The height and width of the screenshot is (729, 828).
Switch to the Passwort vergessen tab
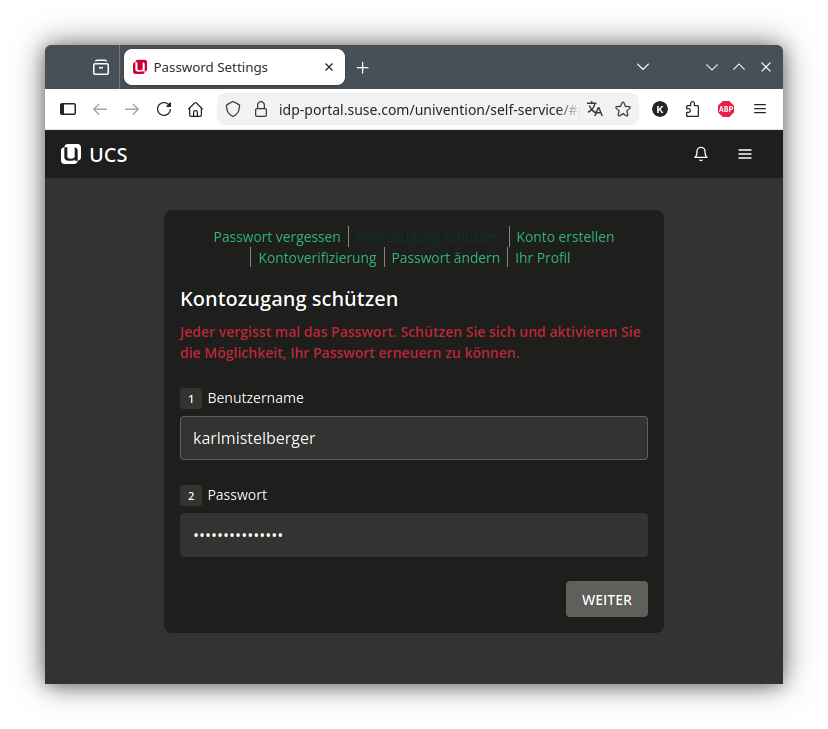(x=277, y=237)
